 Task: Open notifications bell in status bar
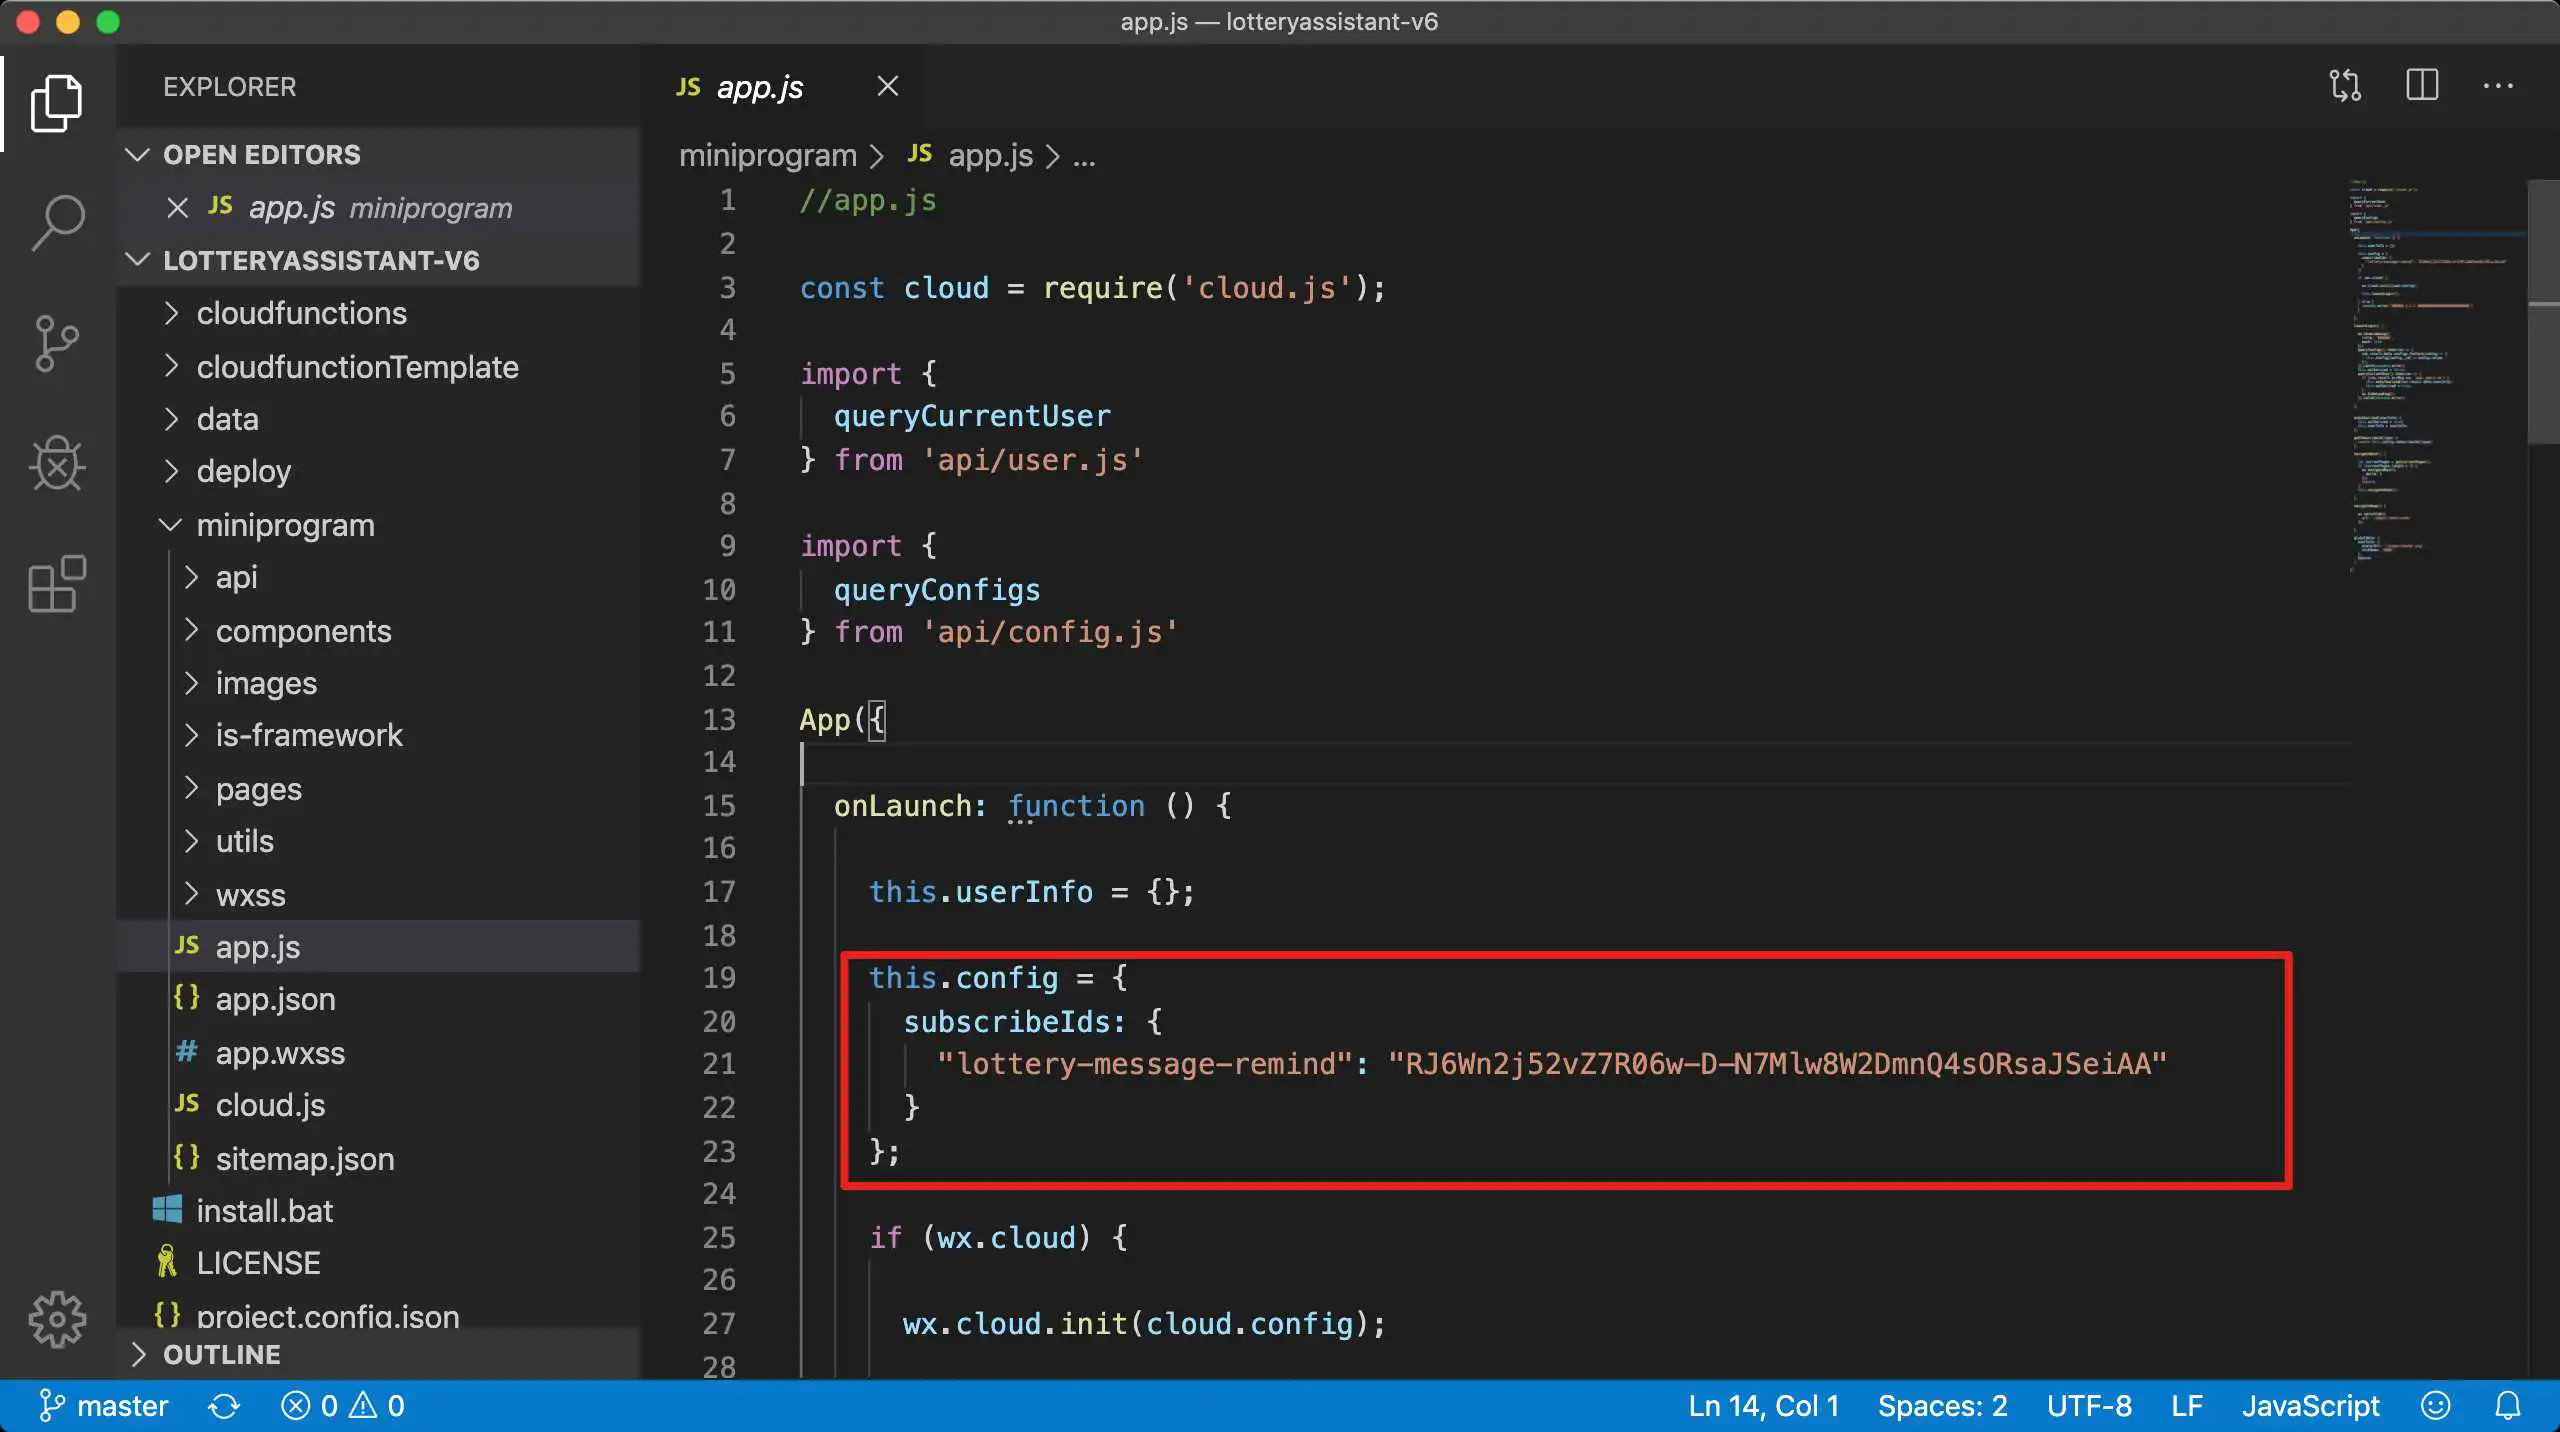click(2508, 1406)
